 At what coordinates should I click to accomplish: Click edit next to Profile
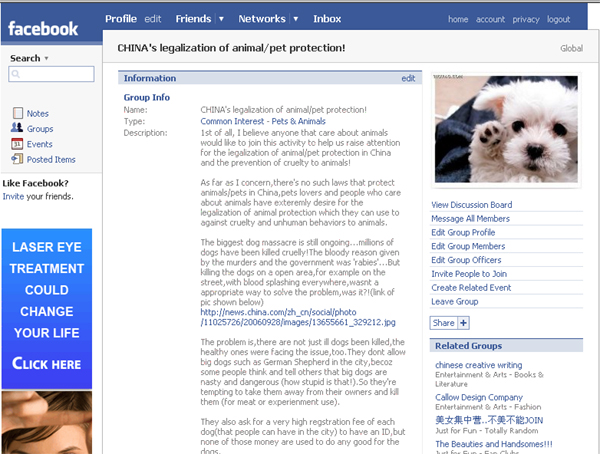(153, 19)
